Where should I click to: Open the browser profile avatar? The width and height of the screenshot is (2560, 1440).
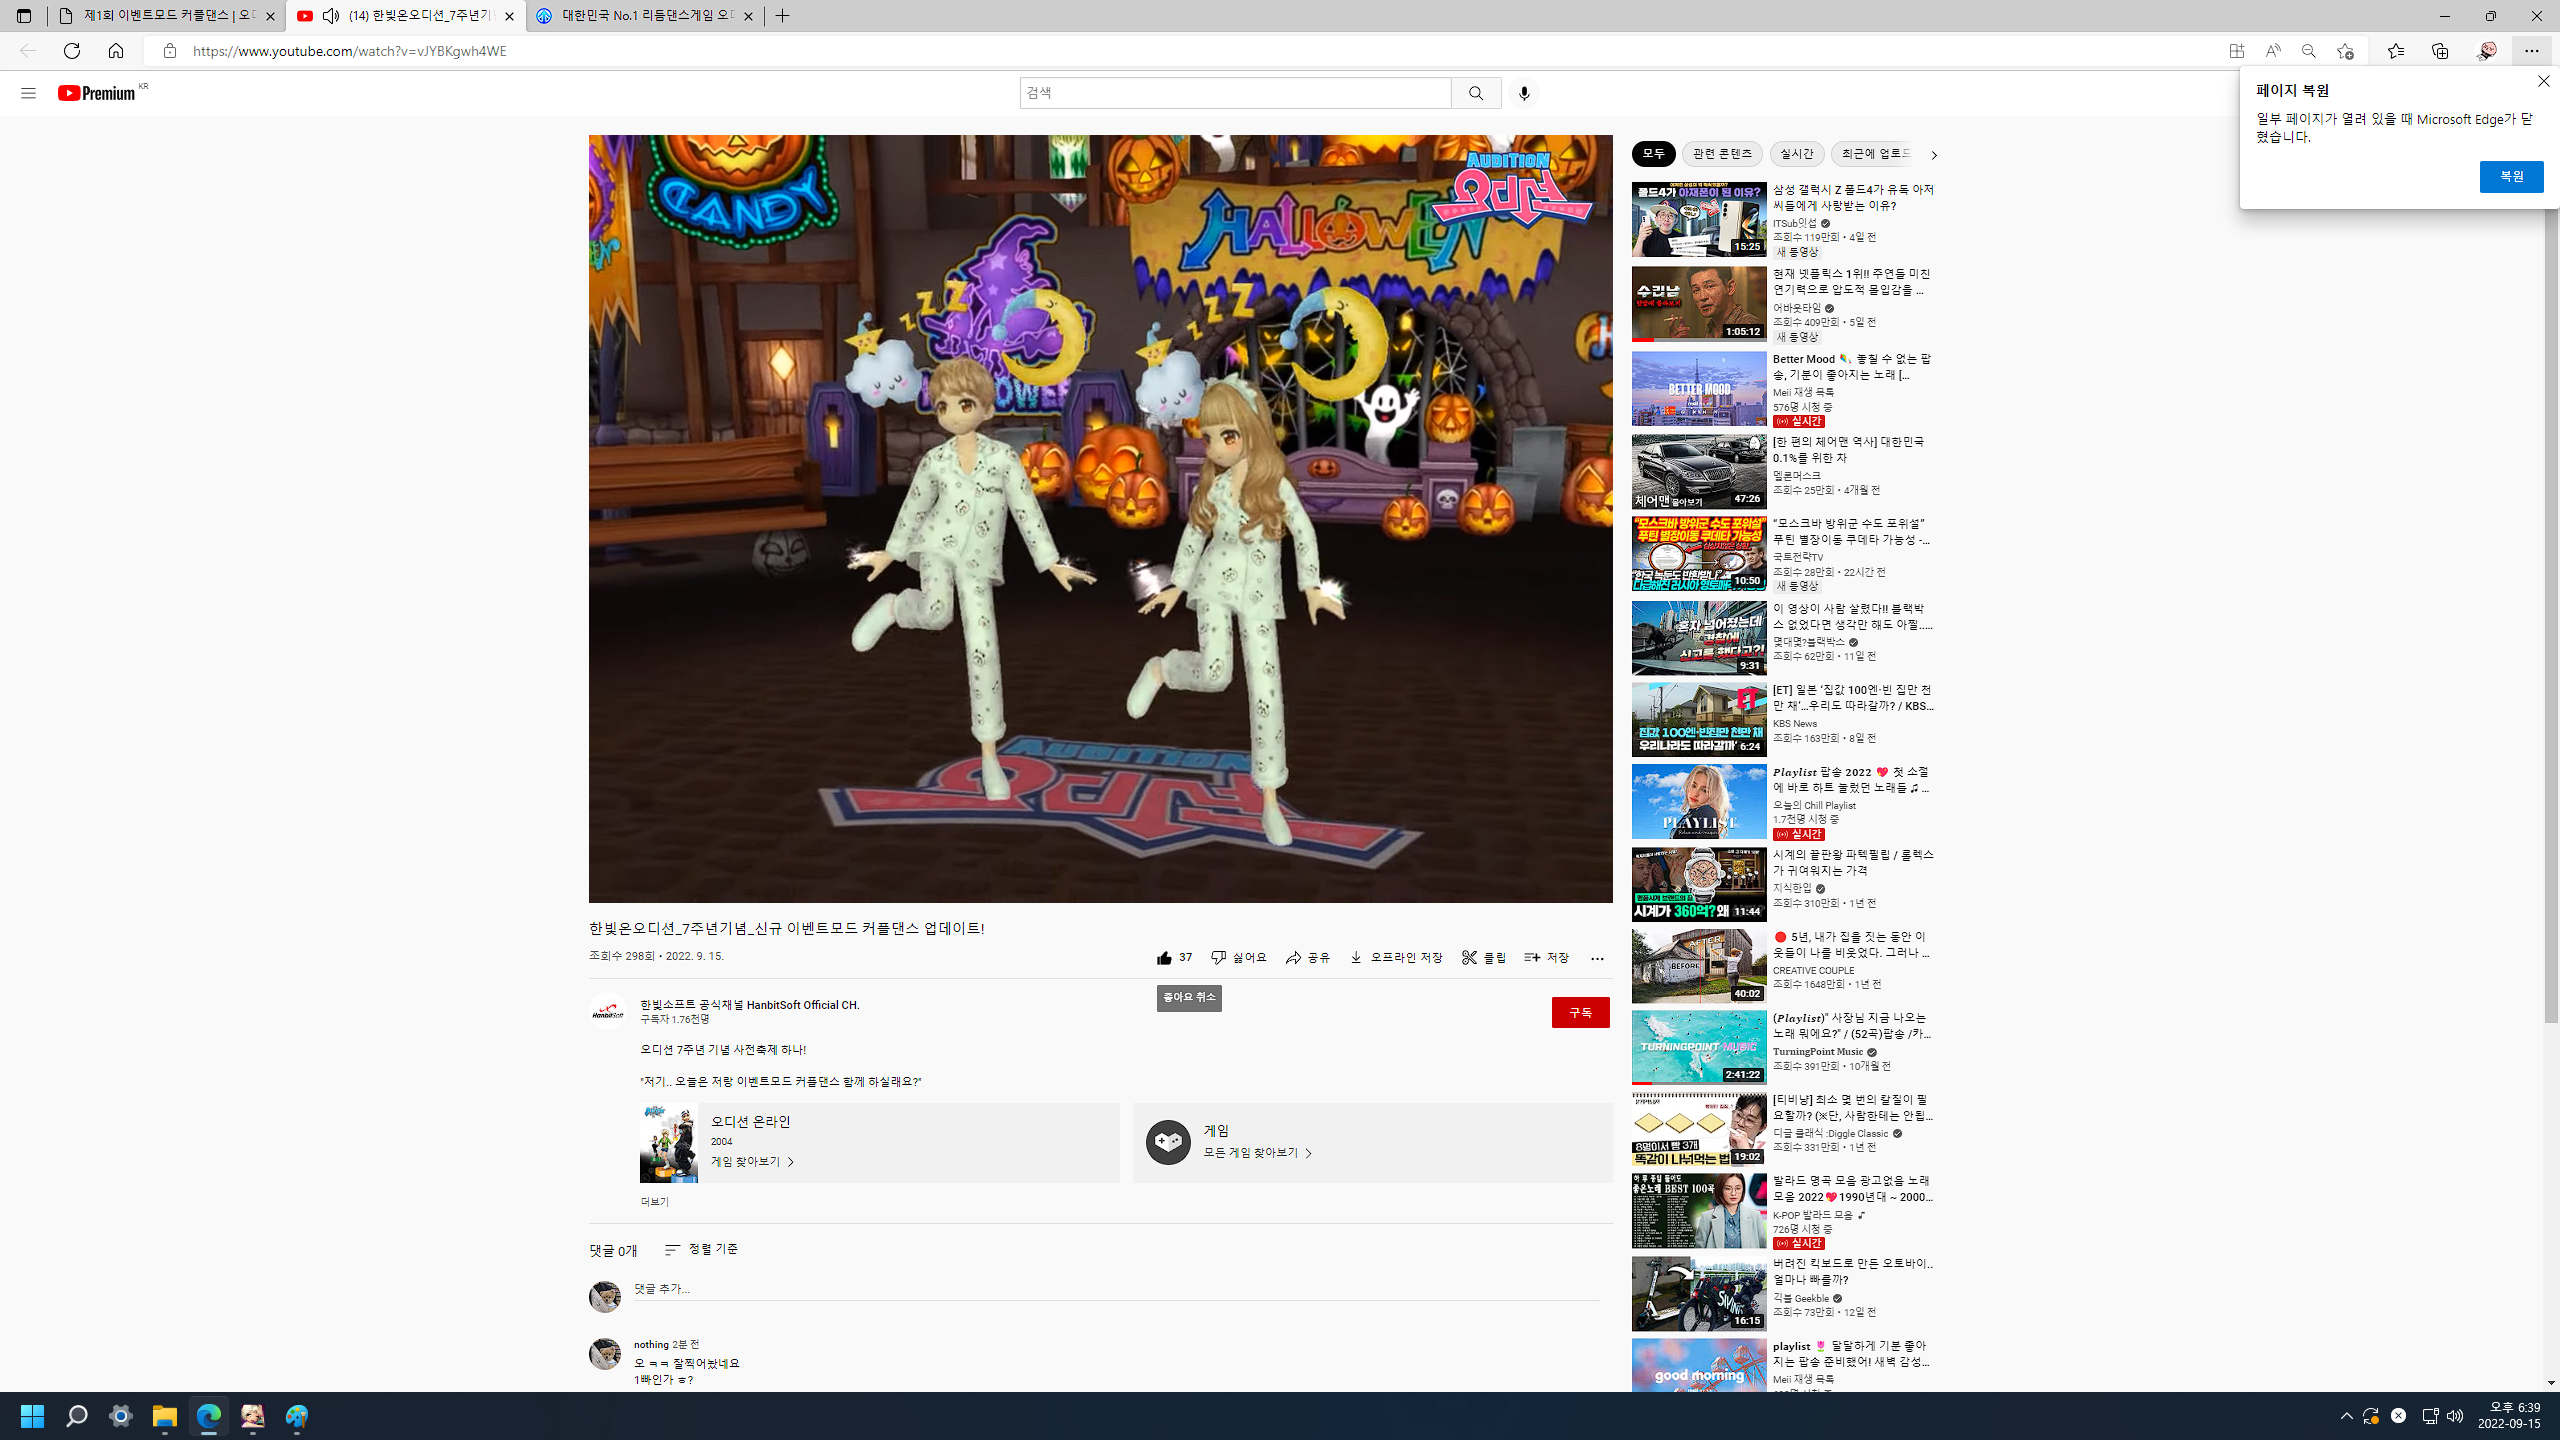tap(2486, 51)
